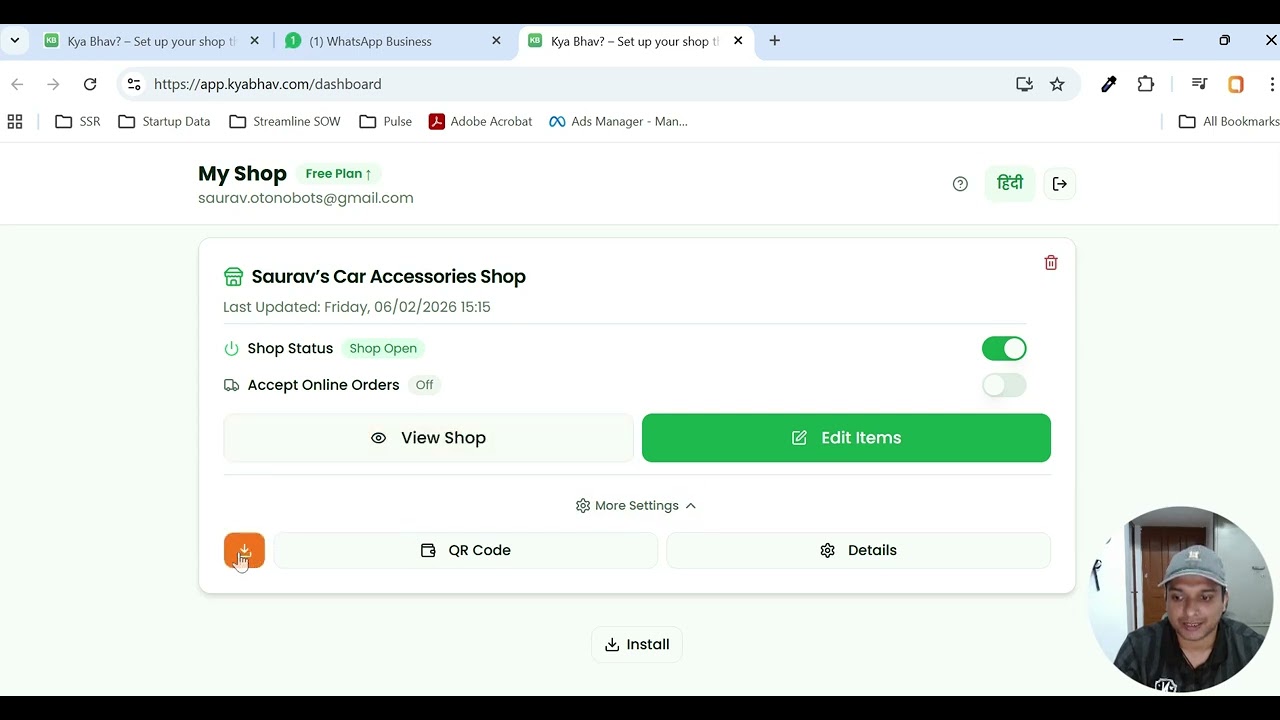Open the SSR bookmark folder
1280x720 pixels.
78,121
